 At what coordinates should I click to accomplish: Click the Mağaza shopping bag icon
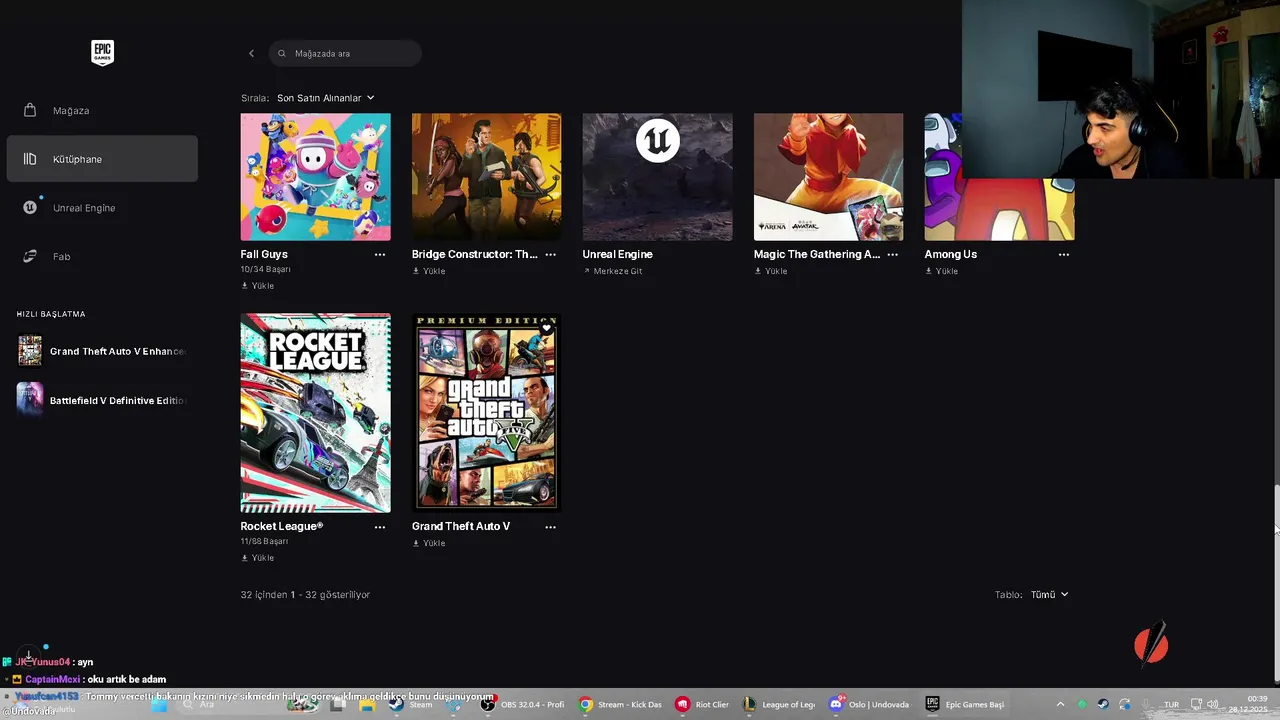(x=30, y=110)
